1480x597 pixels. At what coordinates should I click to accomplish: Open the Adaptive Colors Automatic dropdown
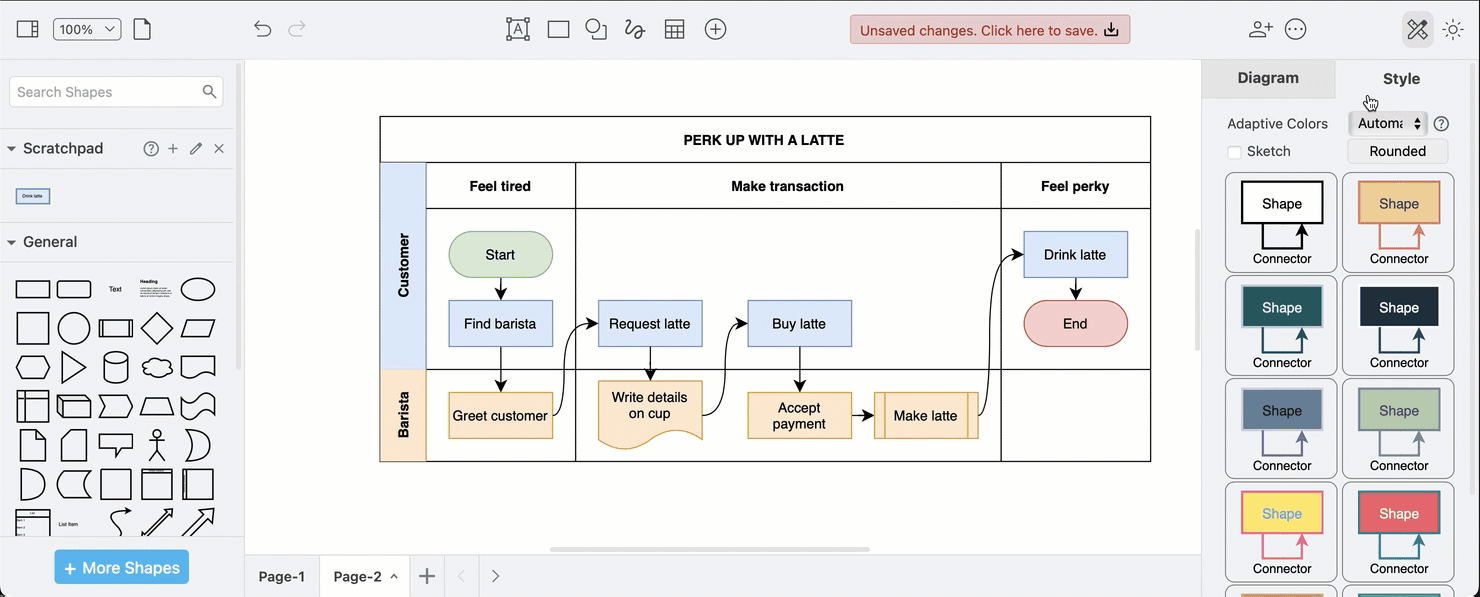coord(1388,123)
